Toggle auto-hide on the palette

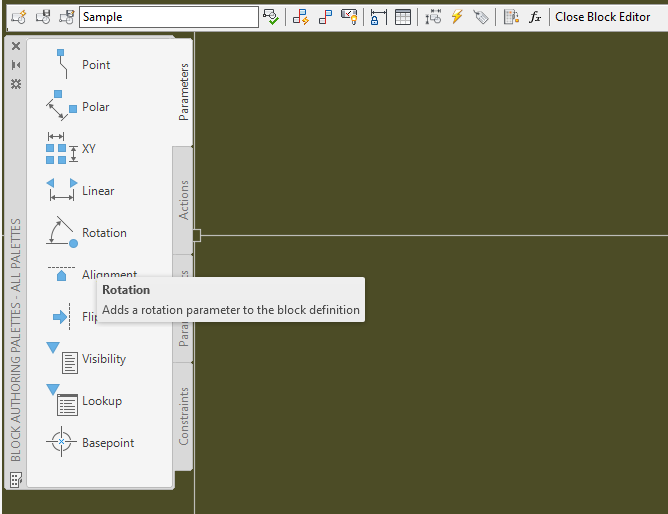pyautogui.click(x=16, y=65)
